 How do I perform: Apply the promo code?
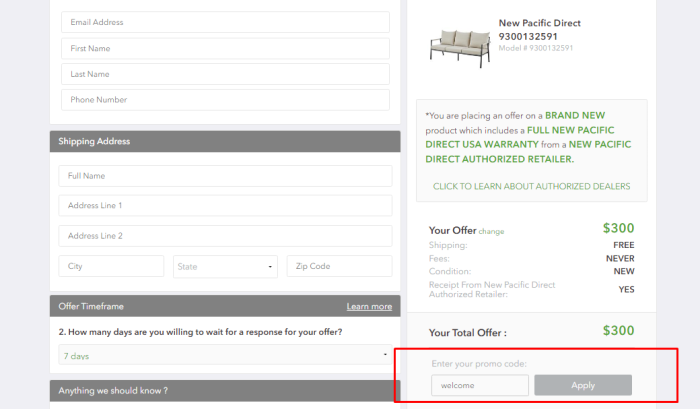click(x=583, y=385)
